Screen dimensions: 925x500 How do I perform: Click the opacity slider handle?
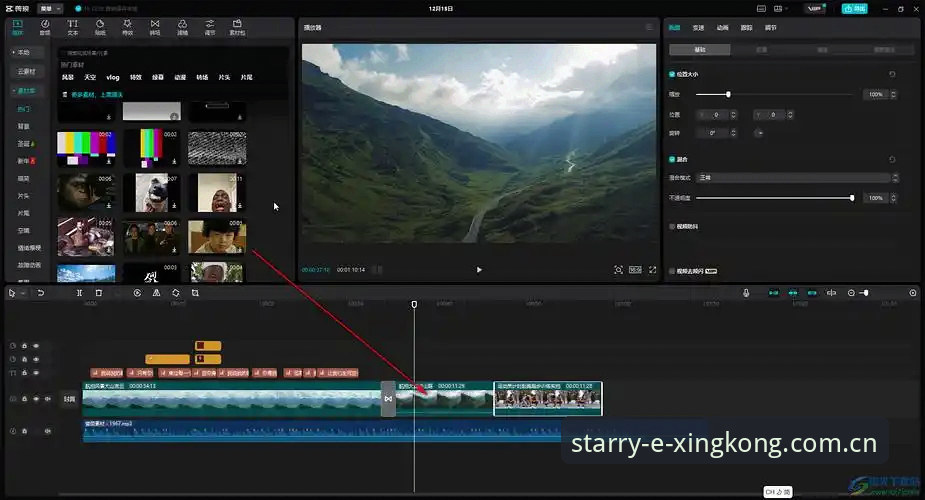click(x=852, y=198)
